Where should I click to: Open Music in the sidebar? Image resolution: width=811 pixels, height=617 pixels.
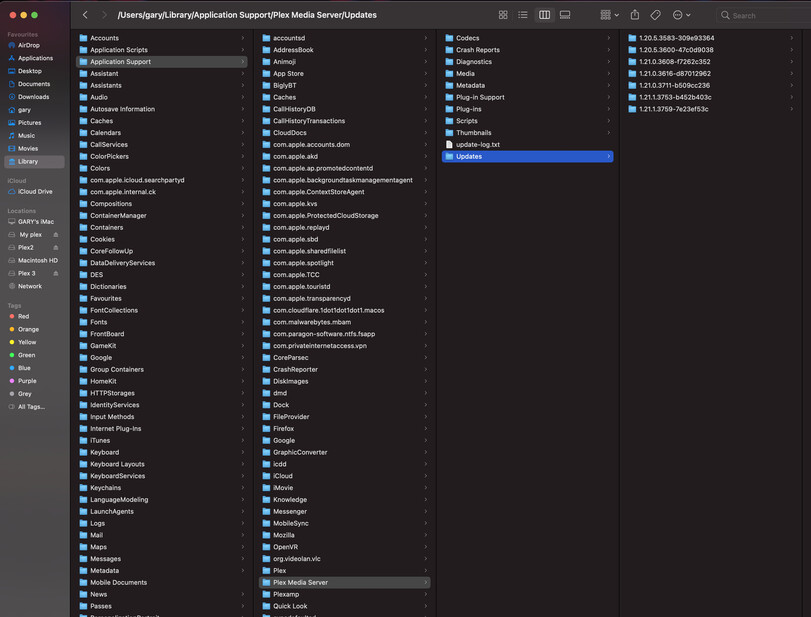click(34, 136)
